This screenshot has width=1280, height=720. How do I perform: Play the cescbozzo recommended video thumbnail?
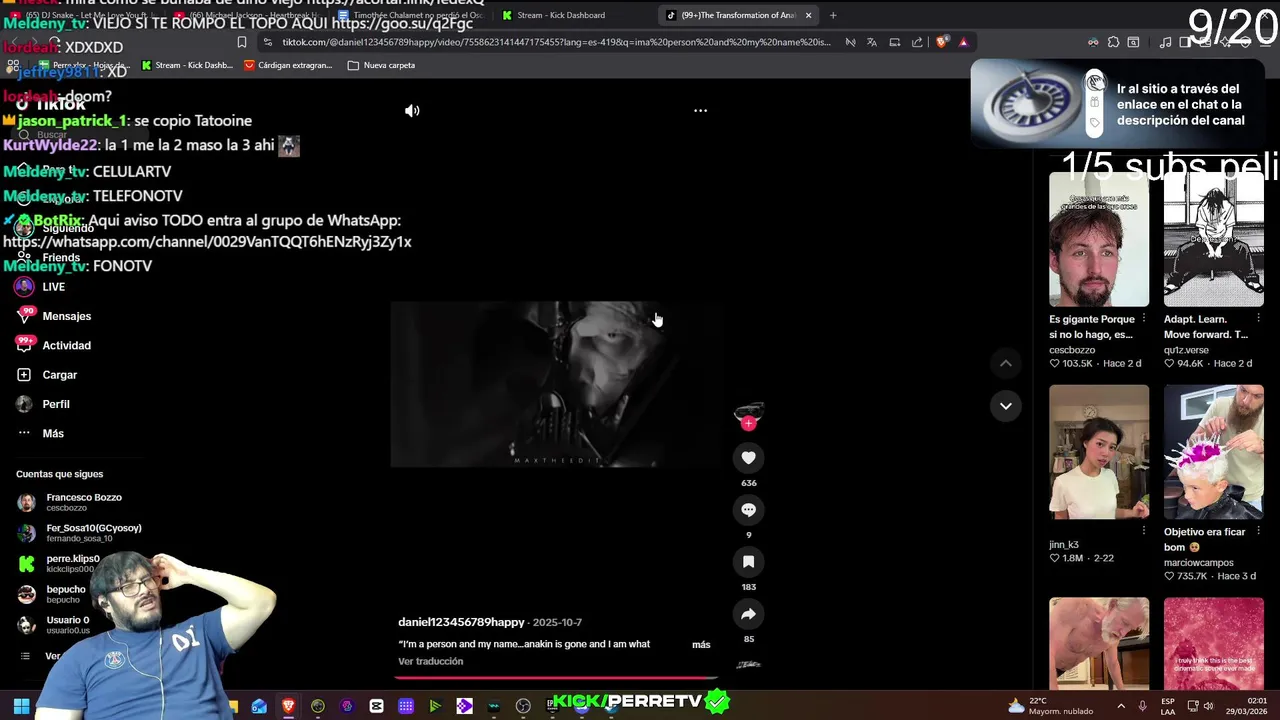pos(1099,240)
